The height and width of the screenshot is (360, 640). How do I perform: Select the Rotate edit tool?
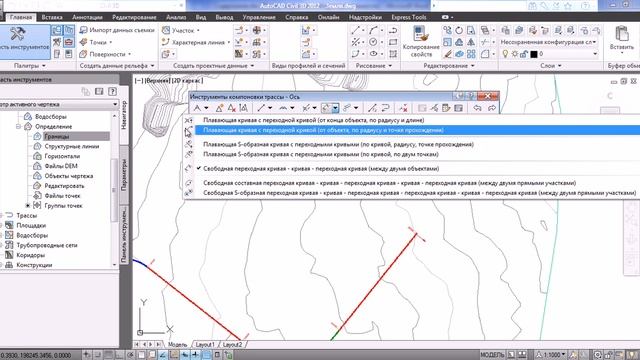(x=459, y=30)
